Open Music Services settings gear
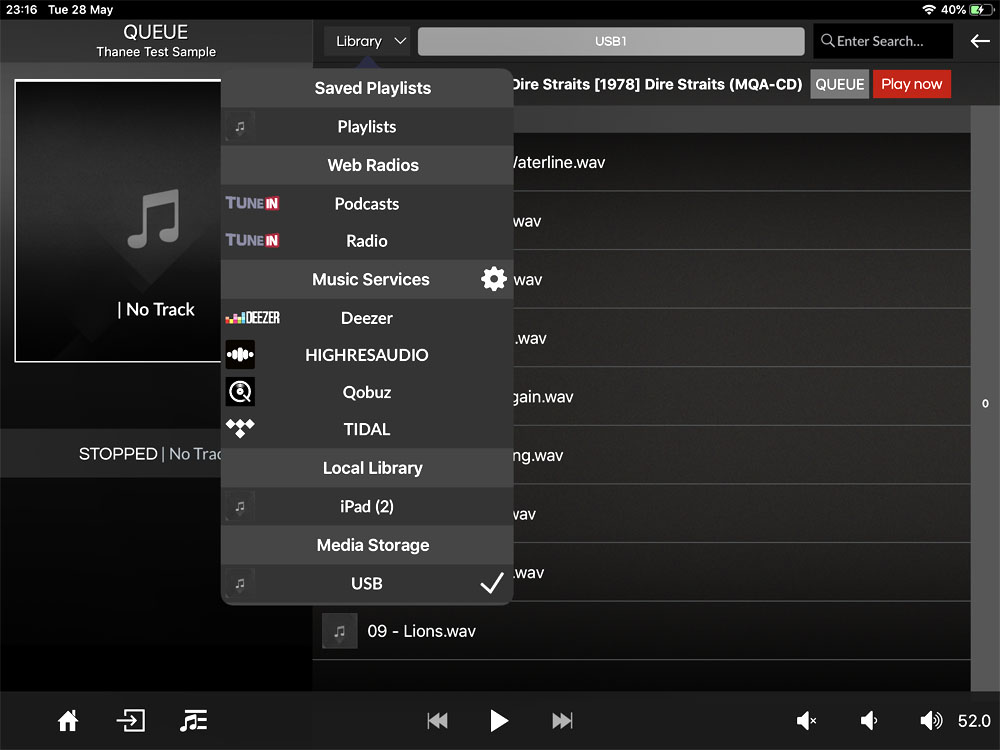 click(494, 279)
